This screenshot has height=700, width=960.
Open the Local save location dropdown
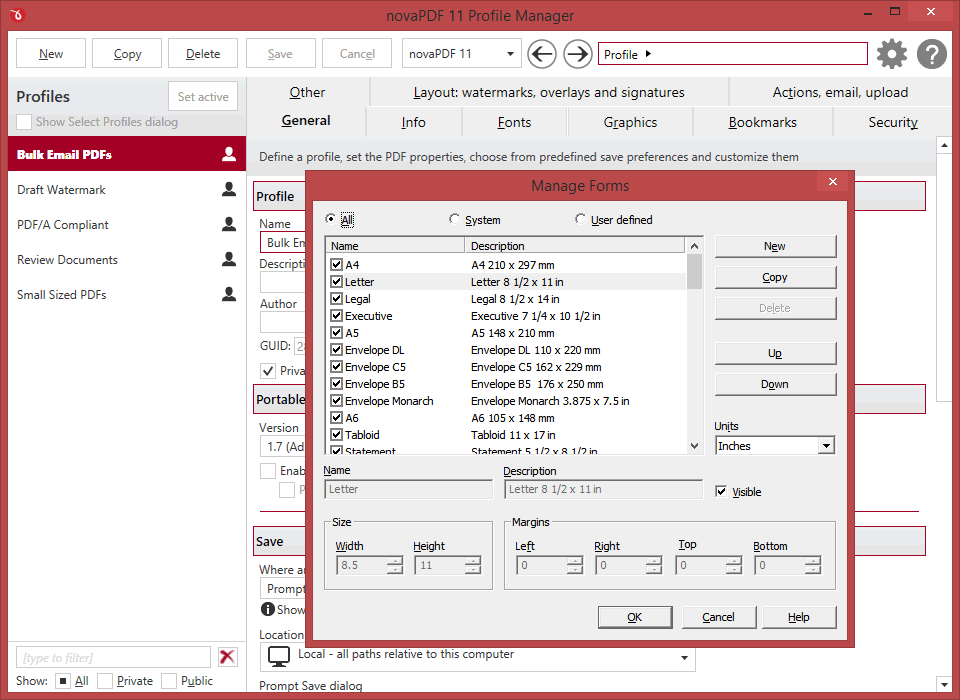tap(684, 658)
